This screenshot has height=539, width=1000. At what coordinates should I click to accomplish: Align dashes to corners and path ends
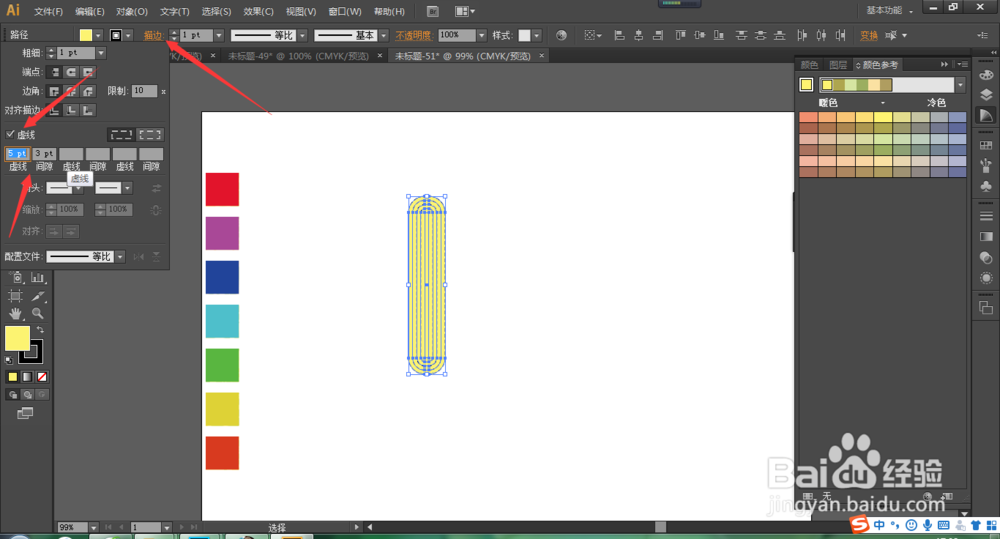click(150, 135)
